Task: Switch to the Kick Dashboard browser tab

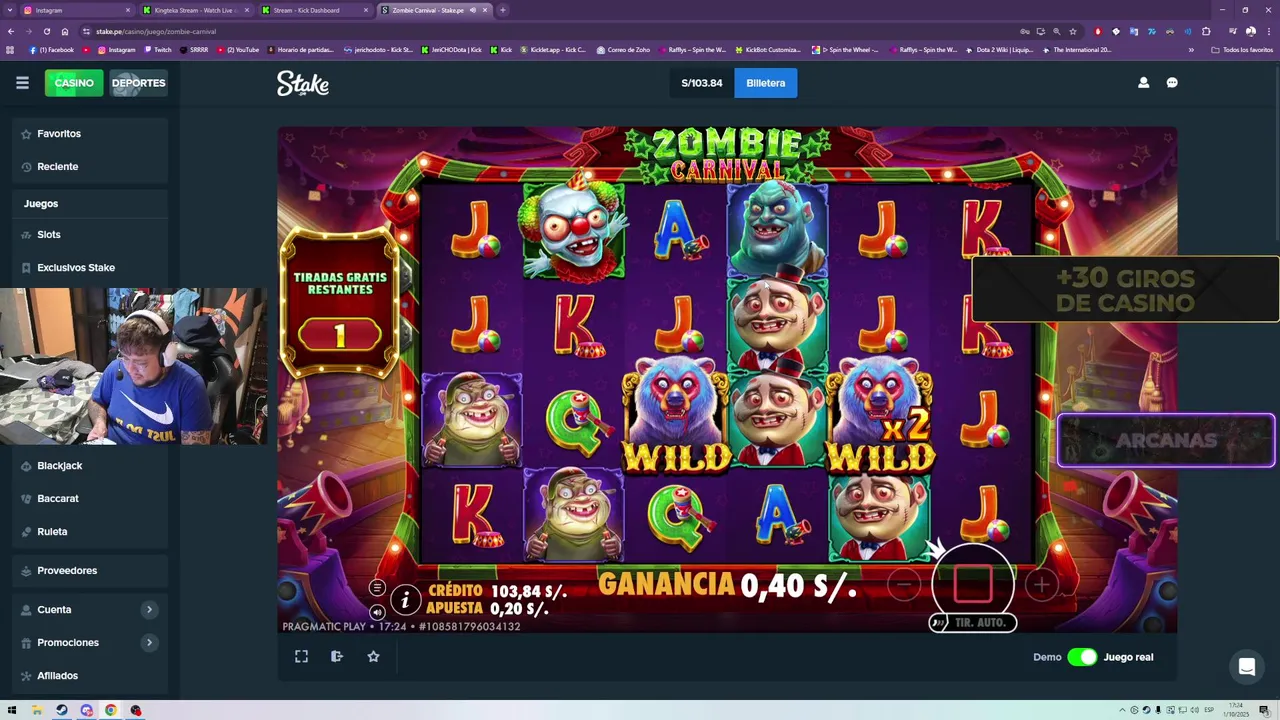Action: point(314,10)
